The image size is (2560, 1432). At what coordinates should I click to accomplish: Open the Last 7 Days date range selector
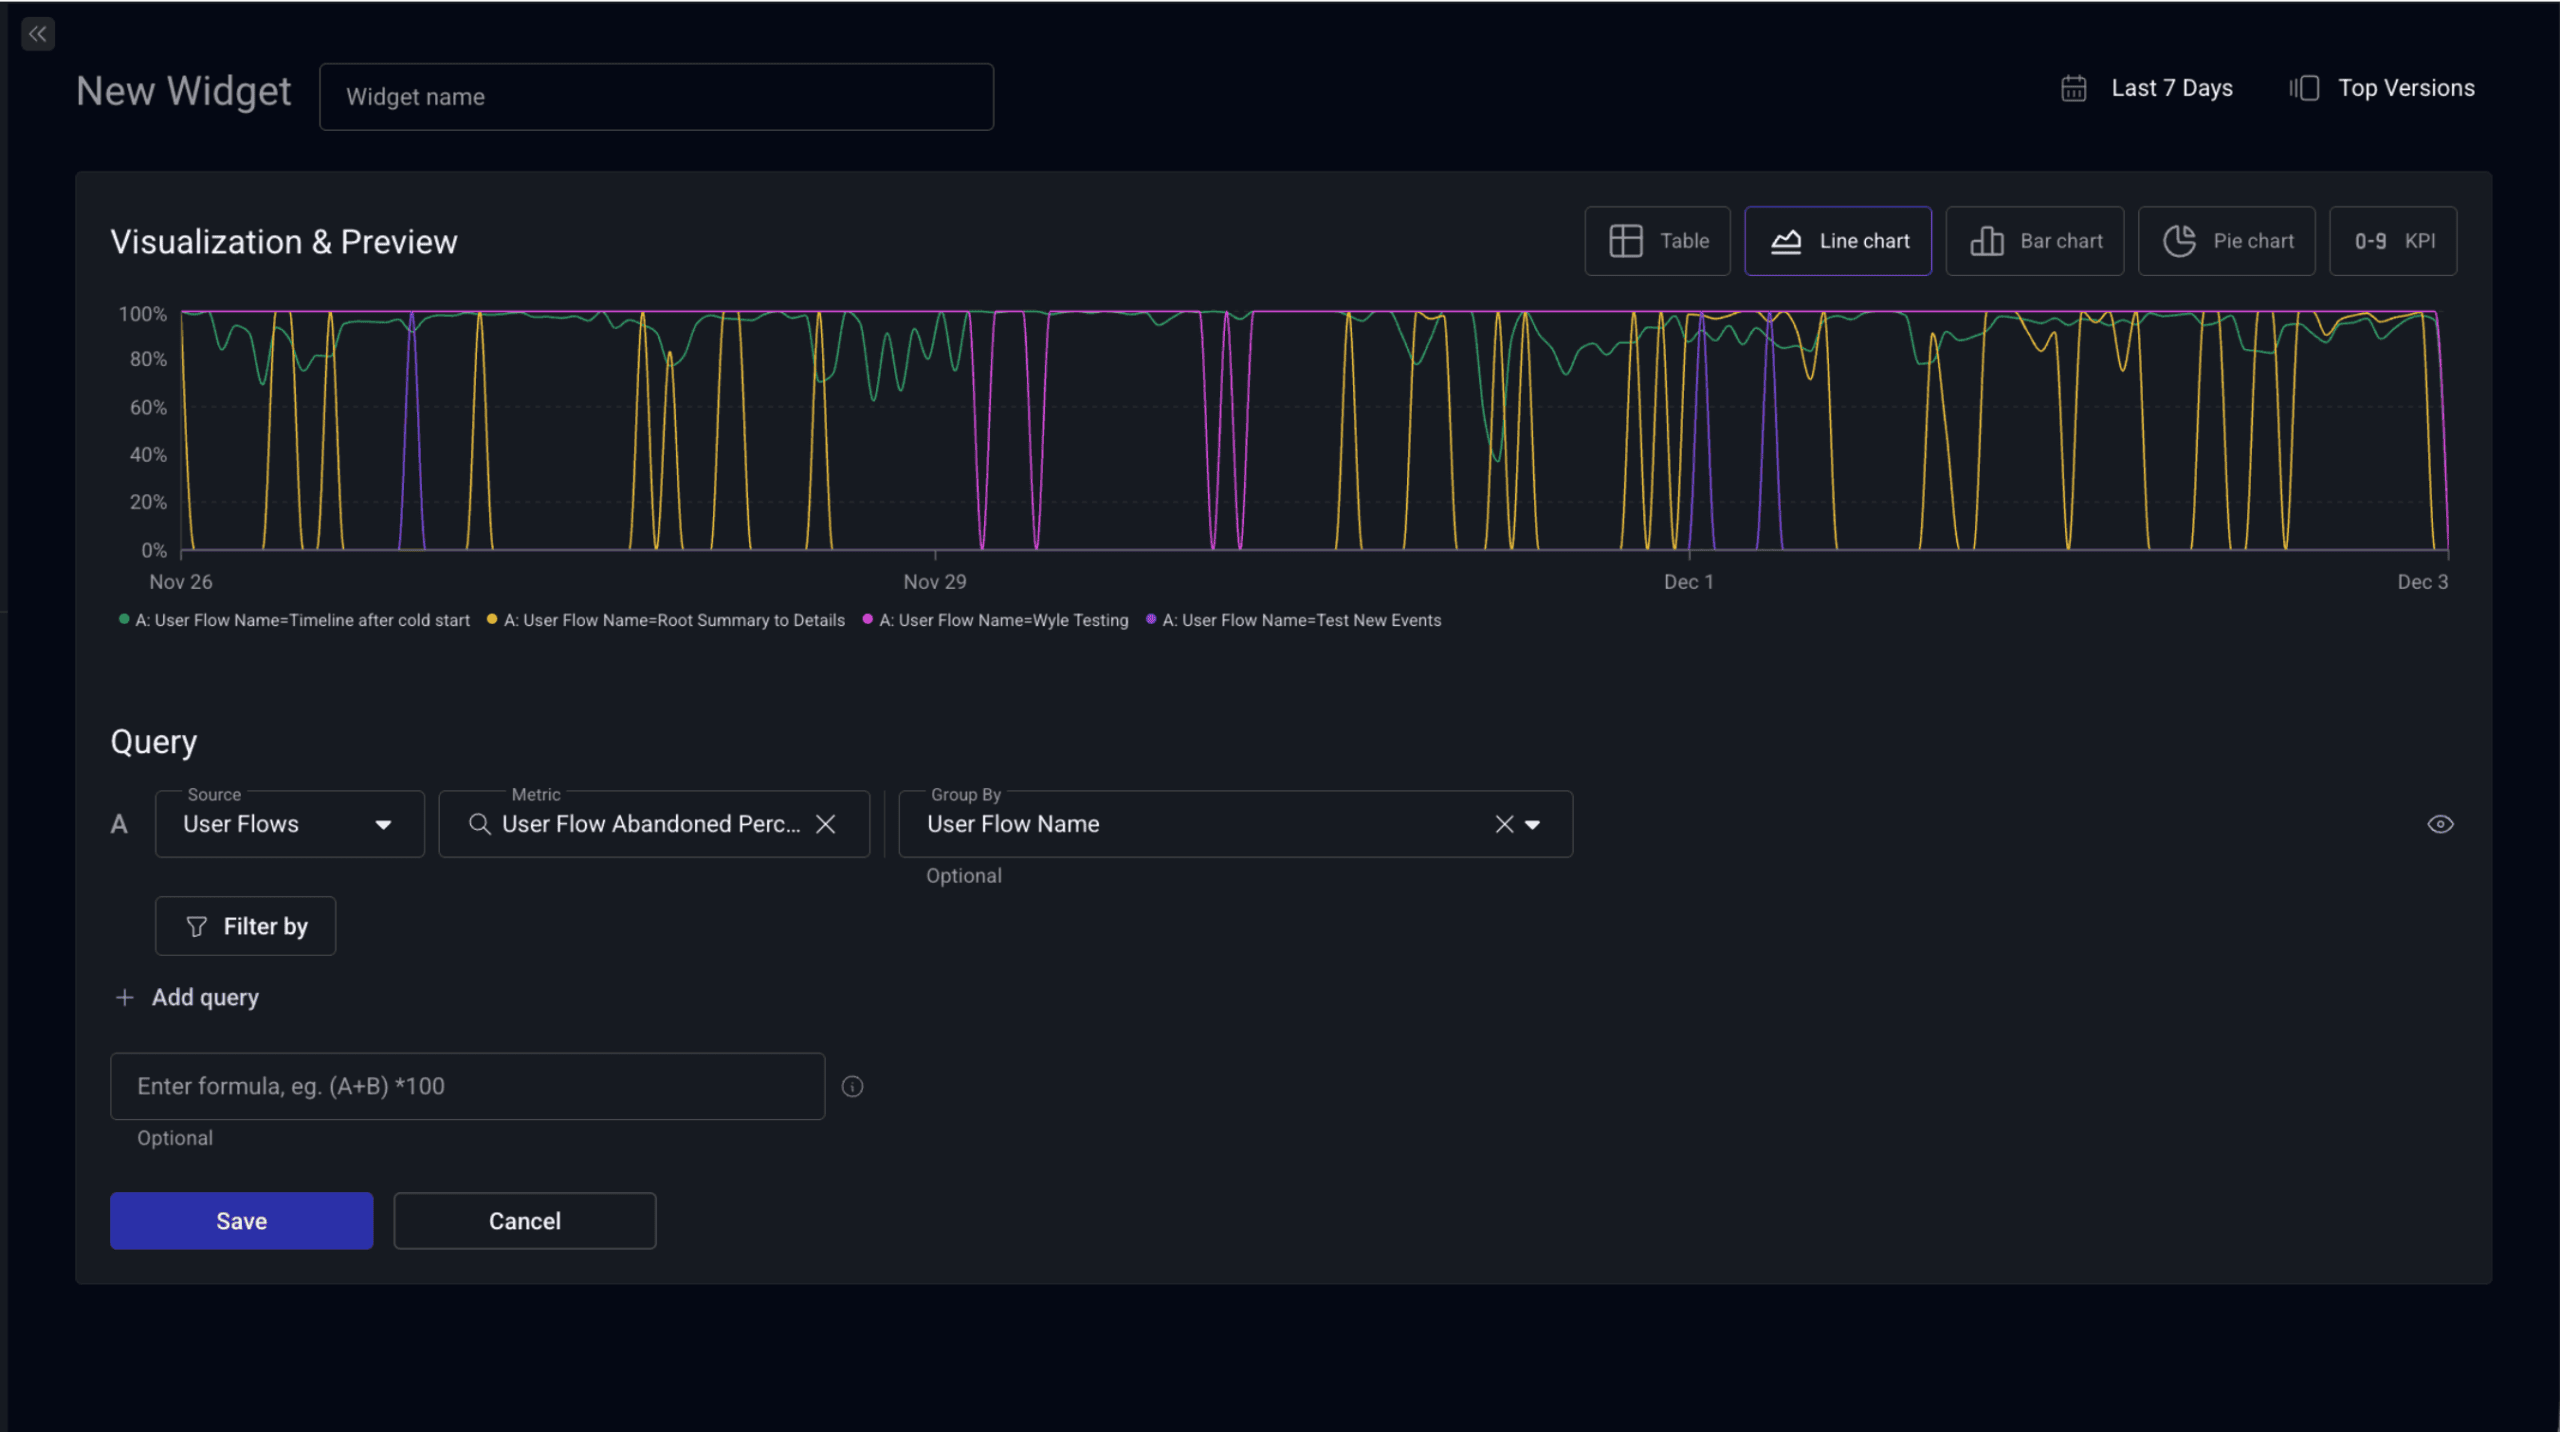point(2171,88)
